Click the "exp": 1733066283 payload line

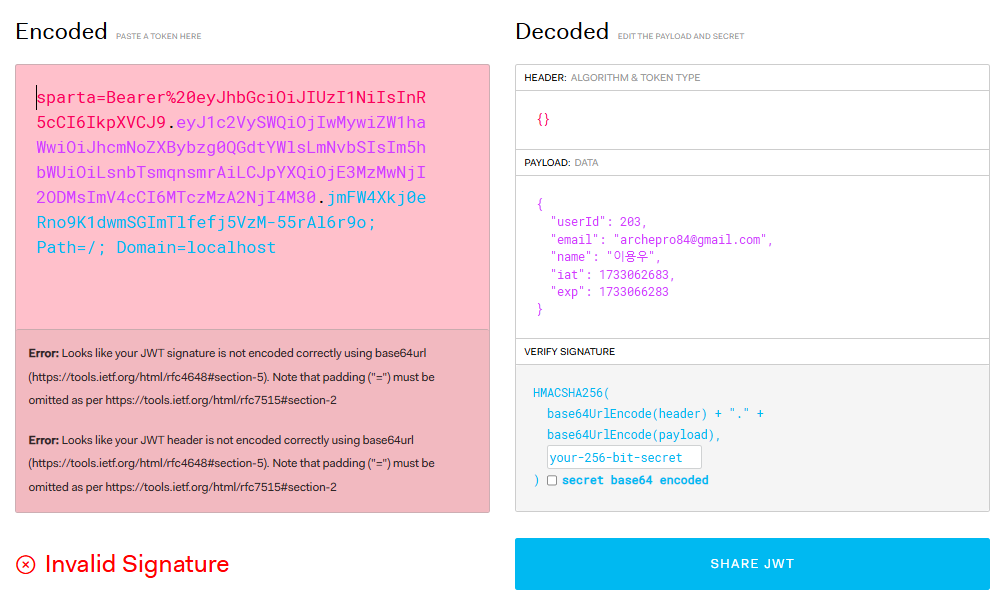pos(609,292)
